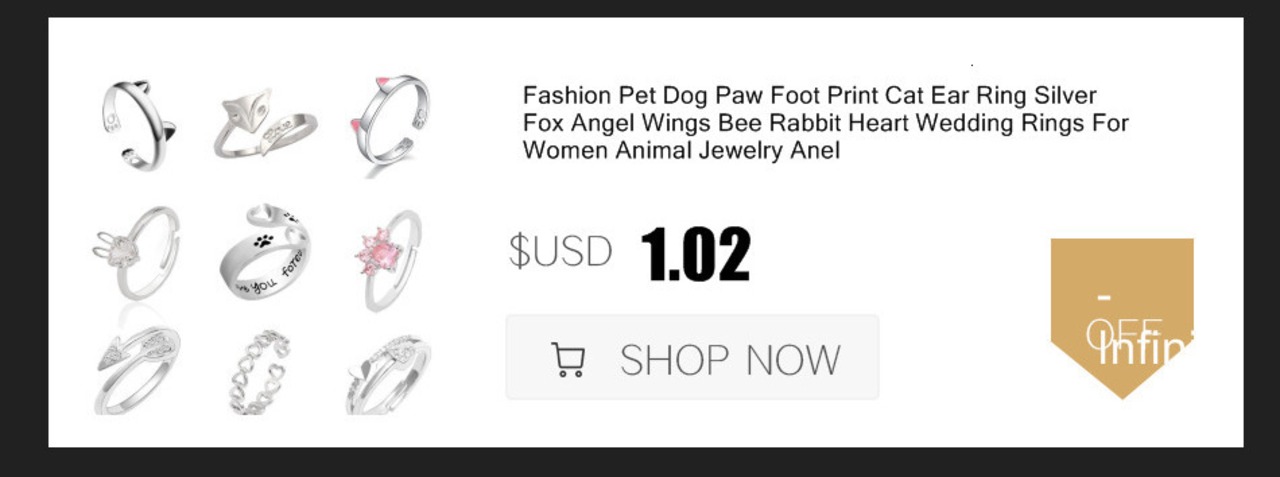The image size is (1280, 477).
Task: Click the gold OFF discount badge
Action: coord(1122,318)
